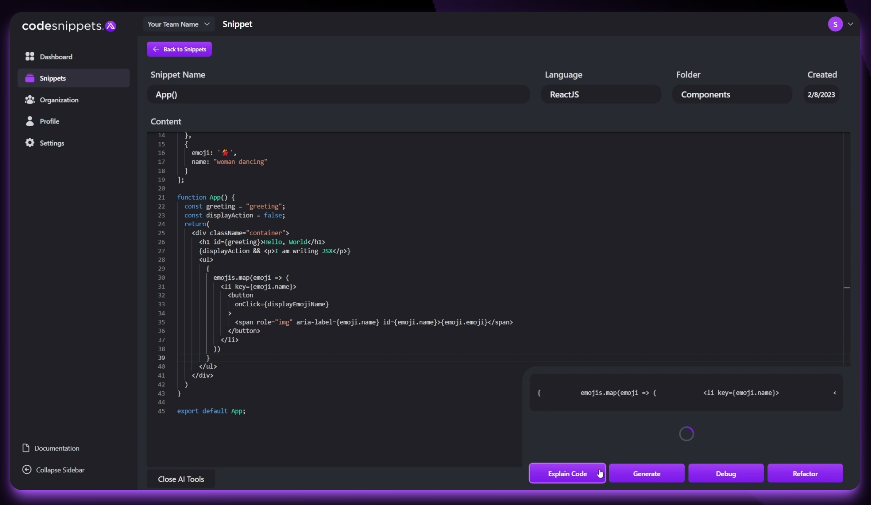Click the Organization people icon
The width and height of the screenshot is (871, 505).
click(30, 100)
